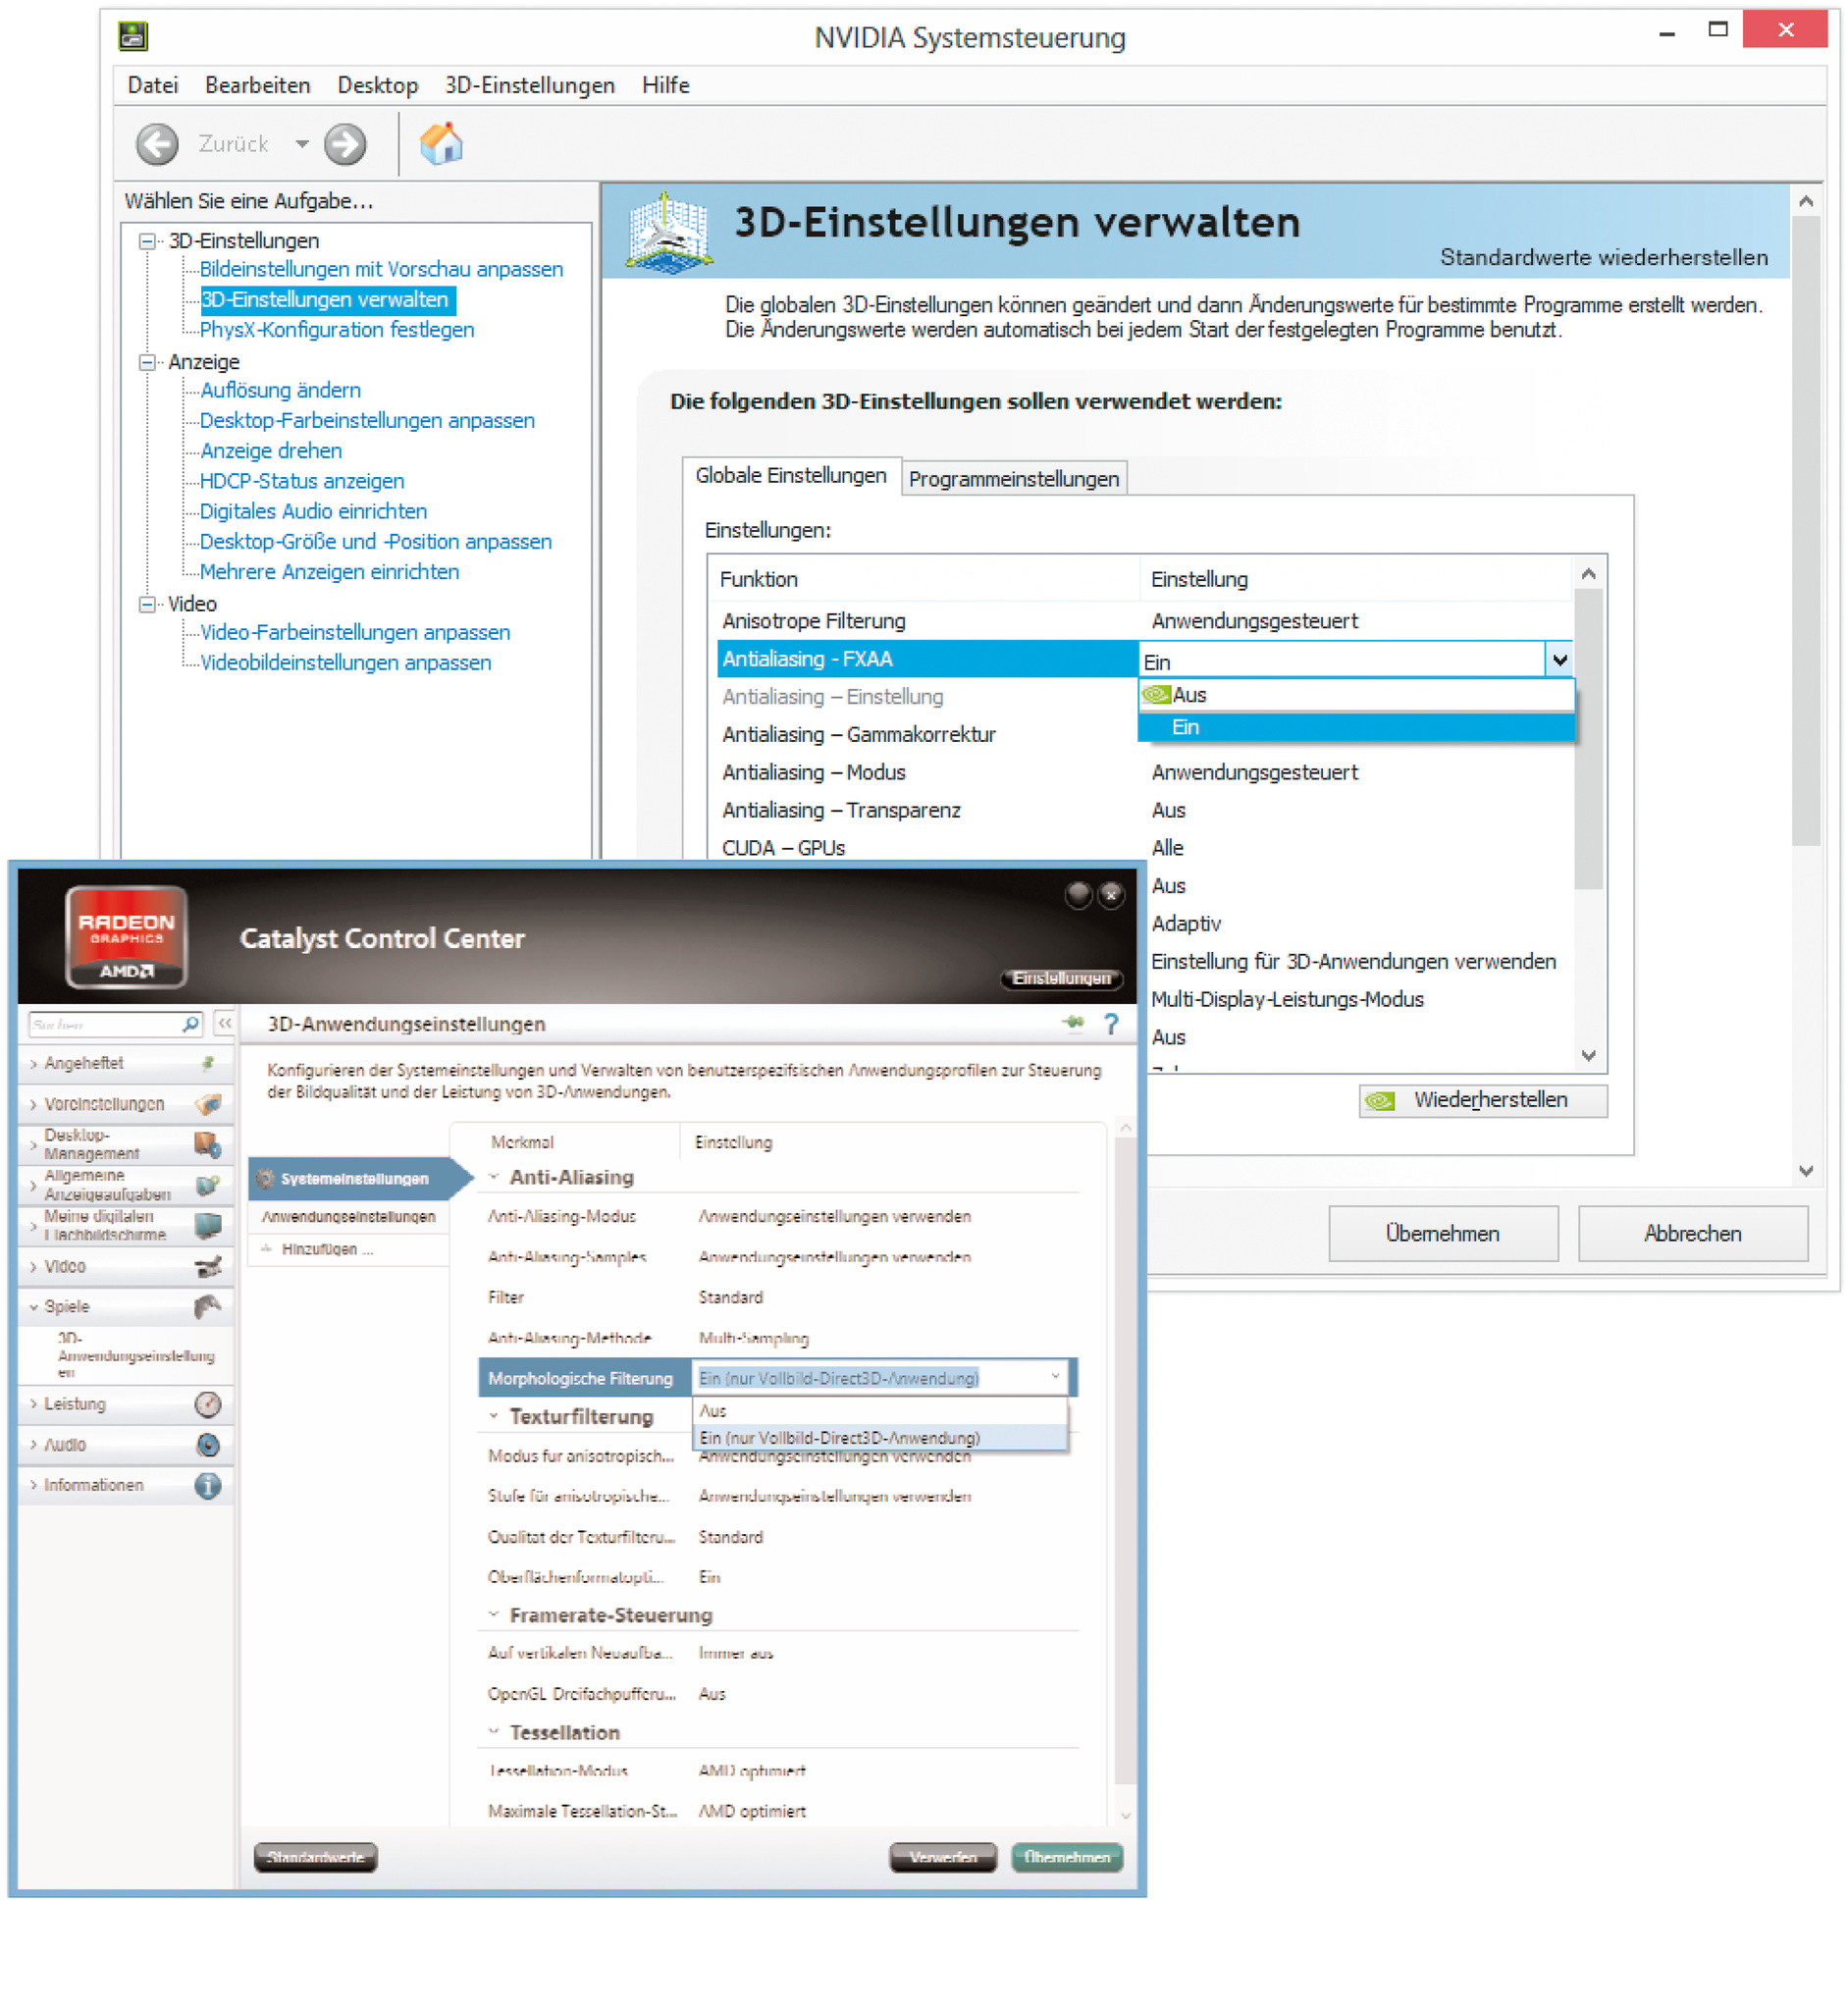Collapse the Anti-Aliasing section

pos(493,1177)
